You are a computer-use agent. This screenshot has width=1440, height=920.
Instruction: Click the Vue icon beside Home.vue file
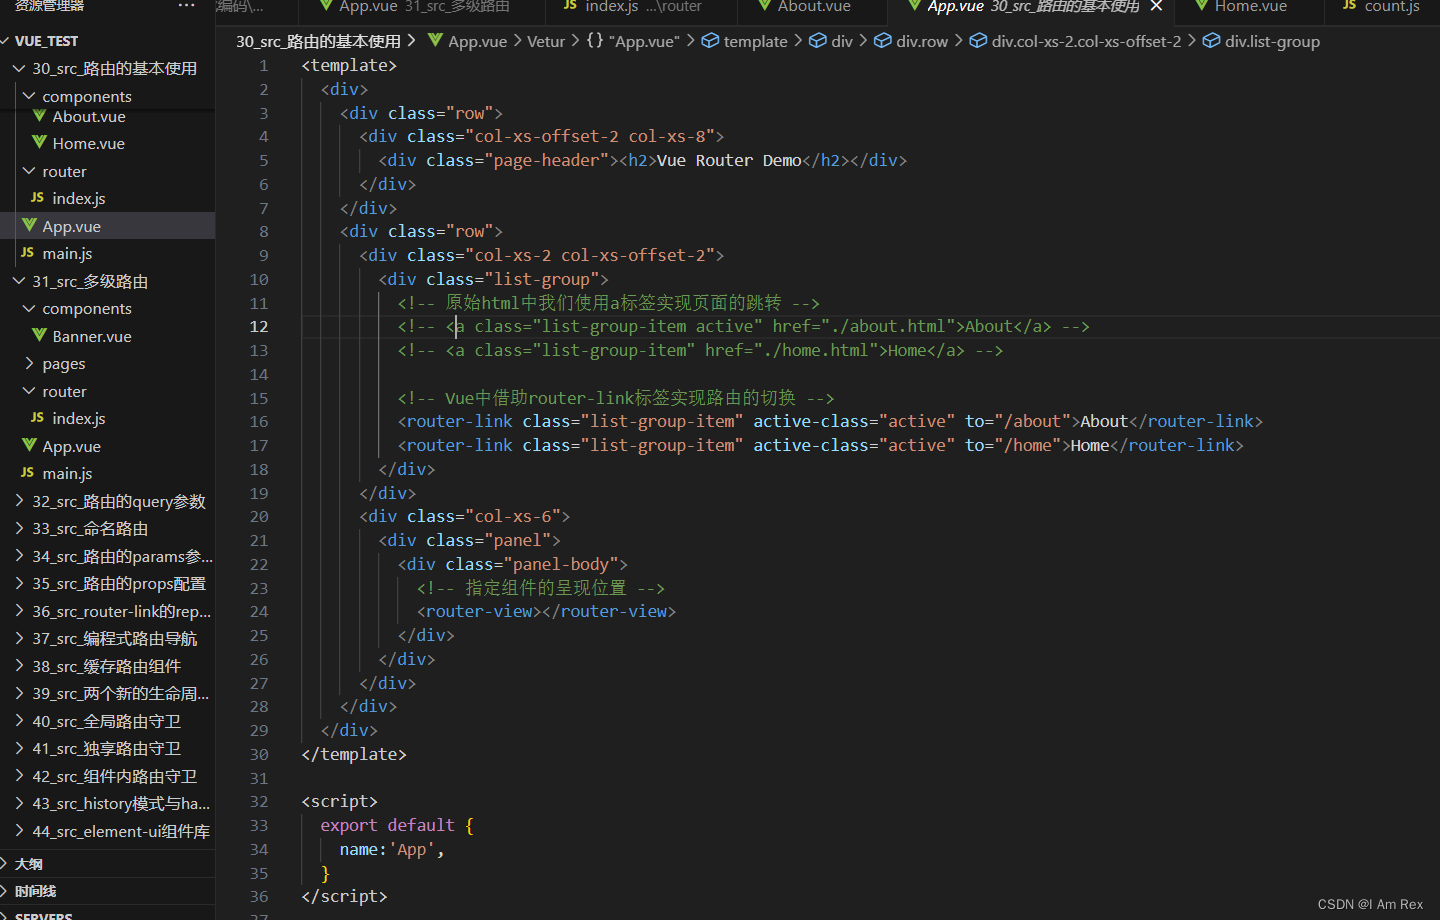40,143
